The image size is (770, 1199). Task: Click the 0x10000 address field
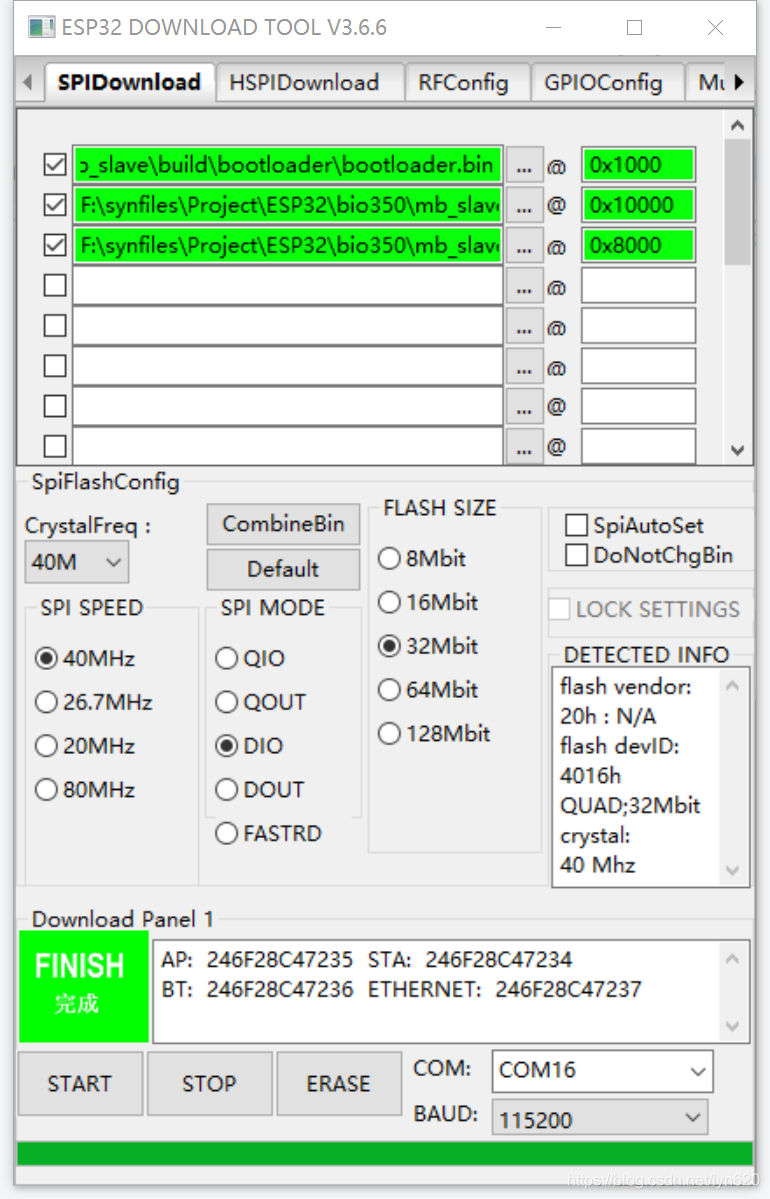click(x=638, y=206)
